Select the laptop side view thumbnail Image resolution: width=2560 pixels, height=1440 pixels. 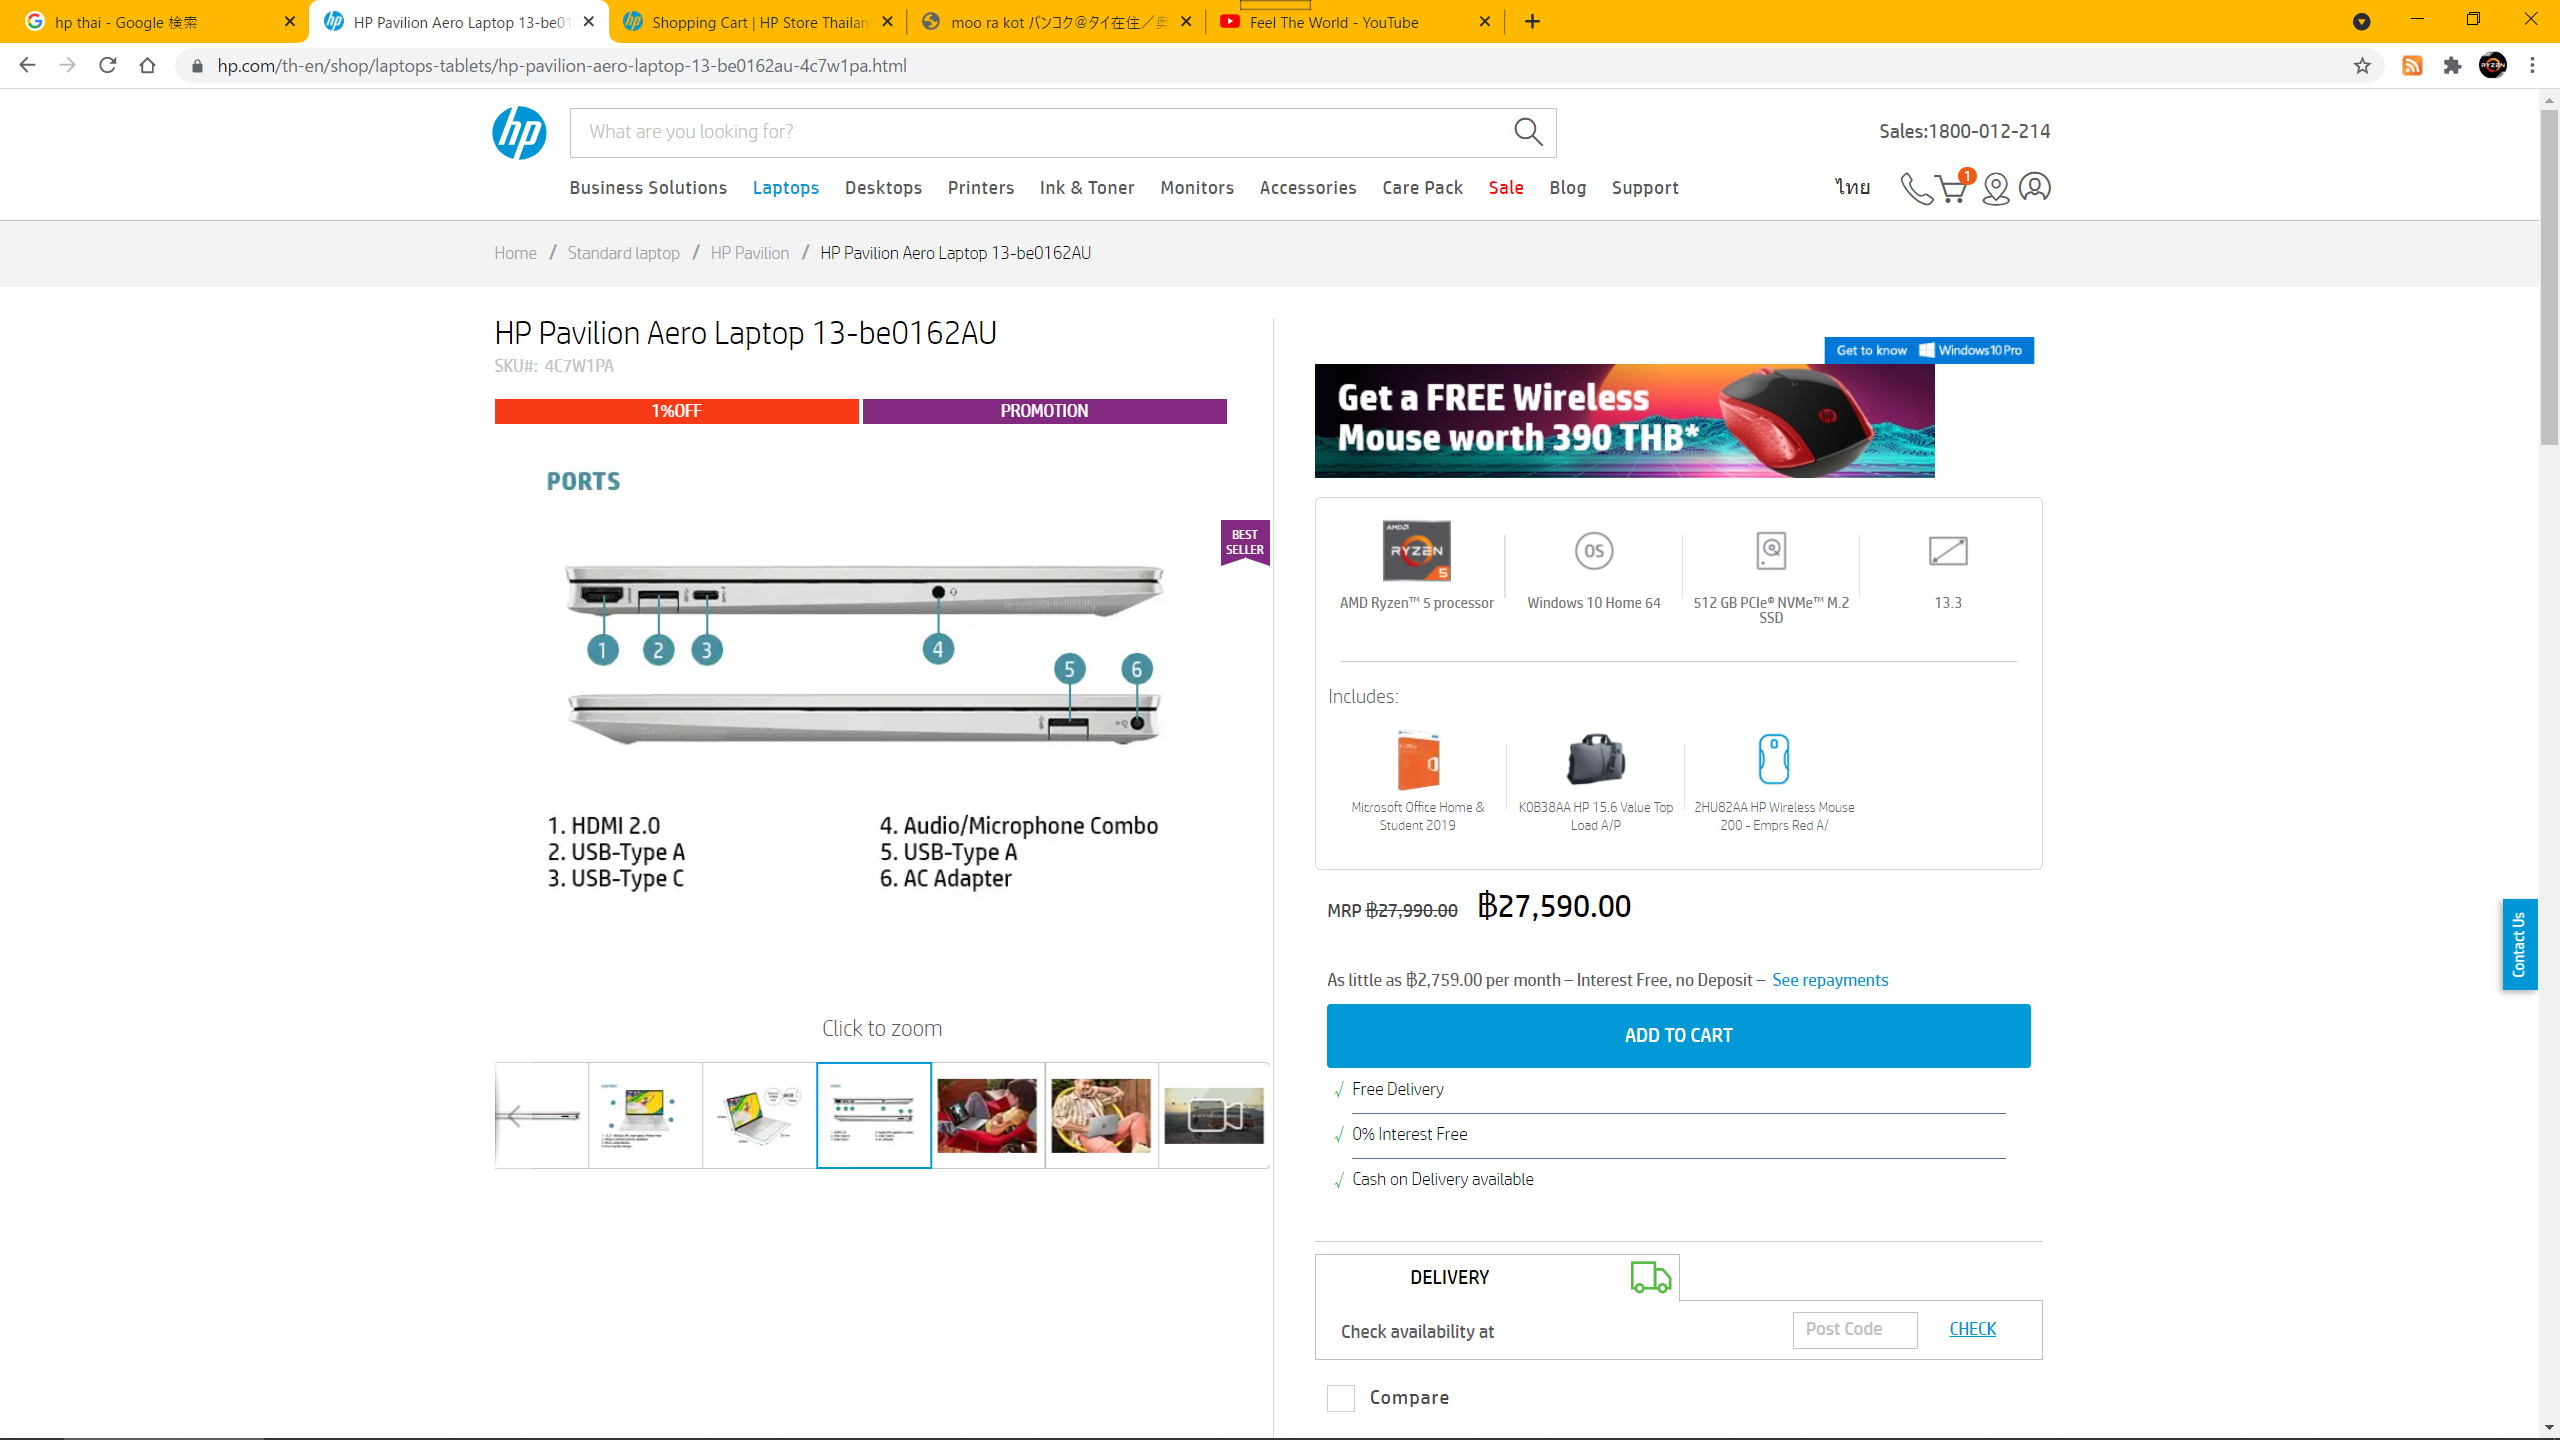[x=541, y=1115]
